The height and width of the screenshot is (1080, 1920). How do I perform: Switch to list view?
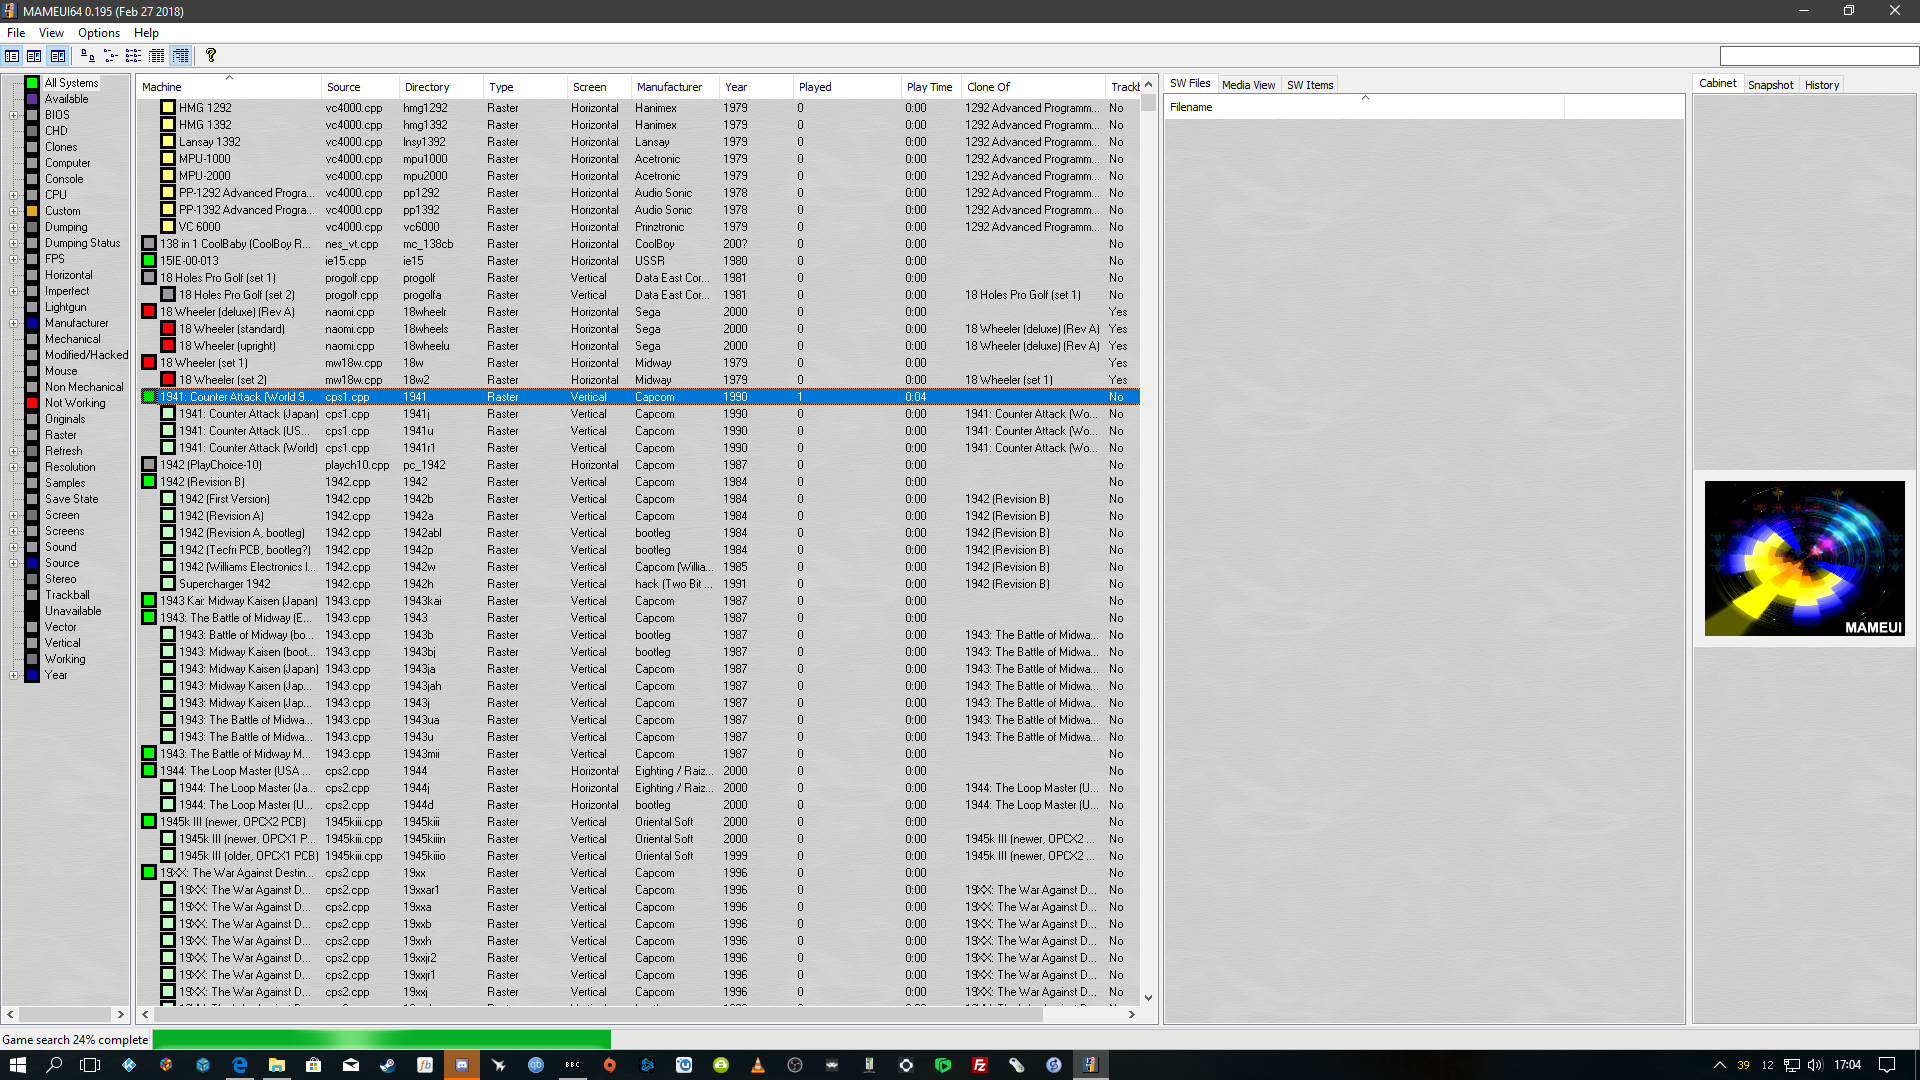[x=133, y=56]
